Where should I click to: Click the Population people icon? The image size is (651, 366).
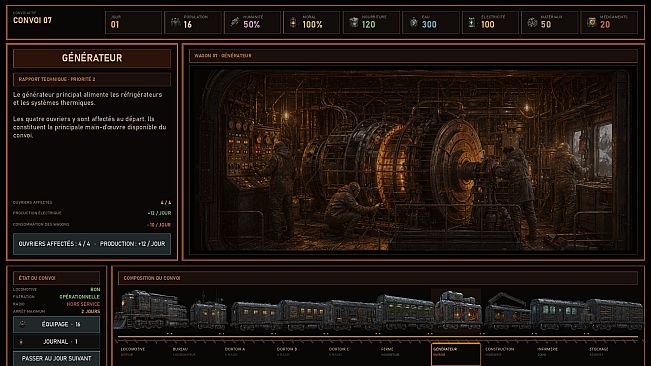coord(176,22)
